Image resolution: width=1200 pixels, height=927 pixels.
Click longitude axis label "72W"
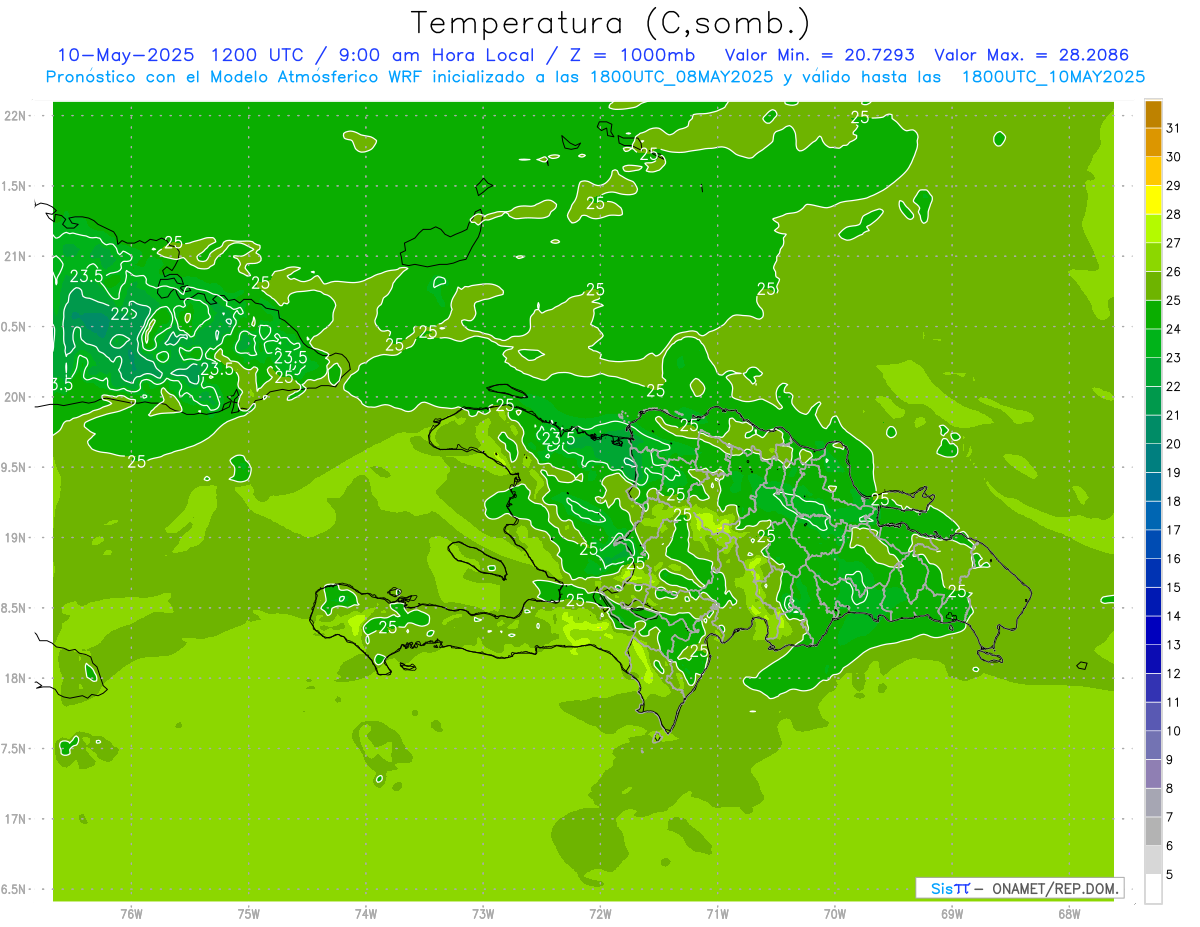600,914
